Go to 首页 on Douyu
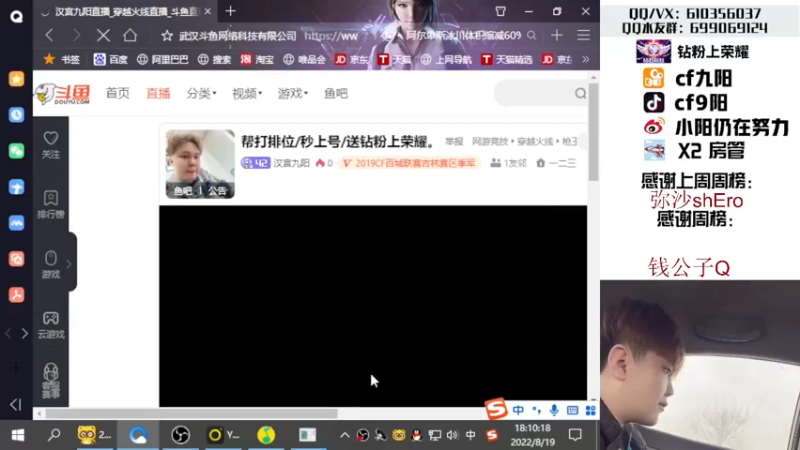Viewport: 800px width, 450px height. click(x=117, y=93)
